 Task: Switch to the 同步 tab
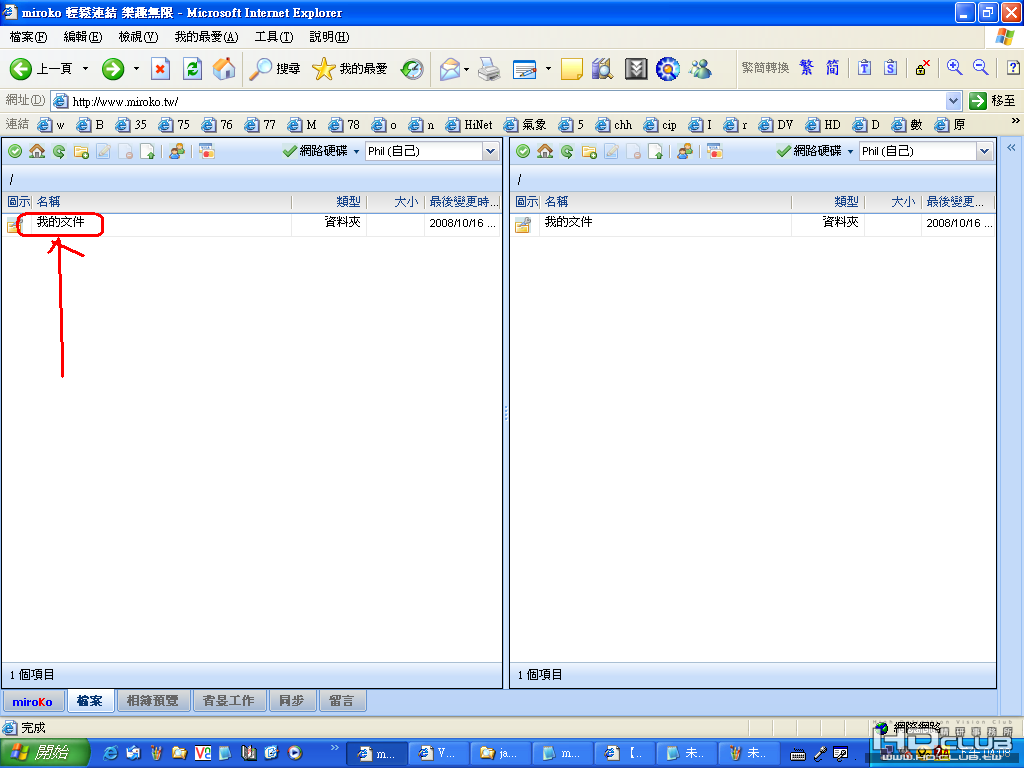click(x=291, y=701)
